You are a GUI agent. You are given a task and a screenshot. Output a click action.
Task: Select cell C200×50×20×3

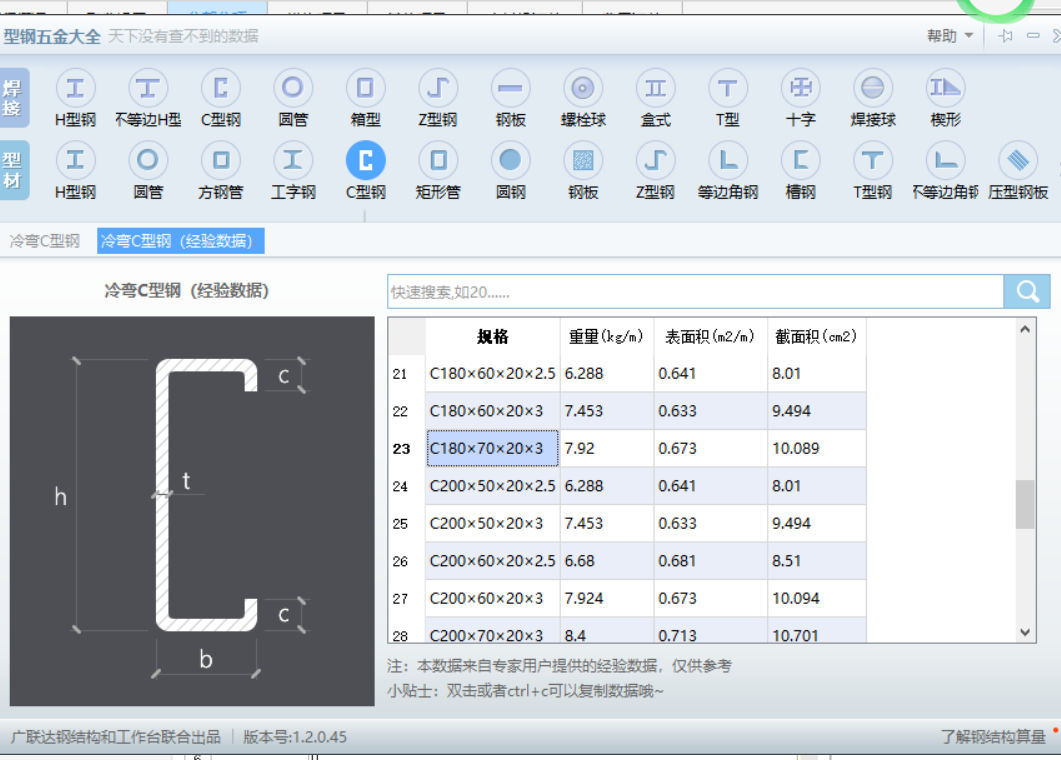(x=493, y=523)
